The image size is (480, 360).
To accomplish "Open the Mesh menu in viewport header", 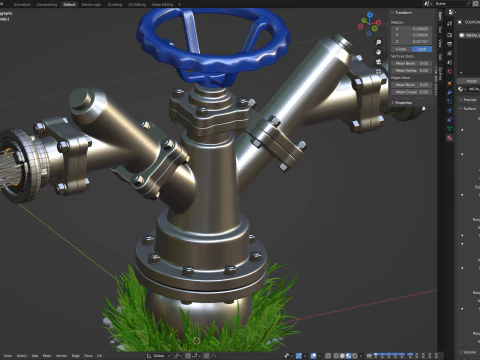I will pyautogui.click(x=47, y=356).
